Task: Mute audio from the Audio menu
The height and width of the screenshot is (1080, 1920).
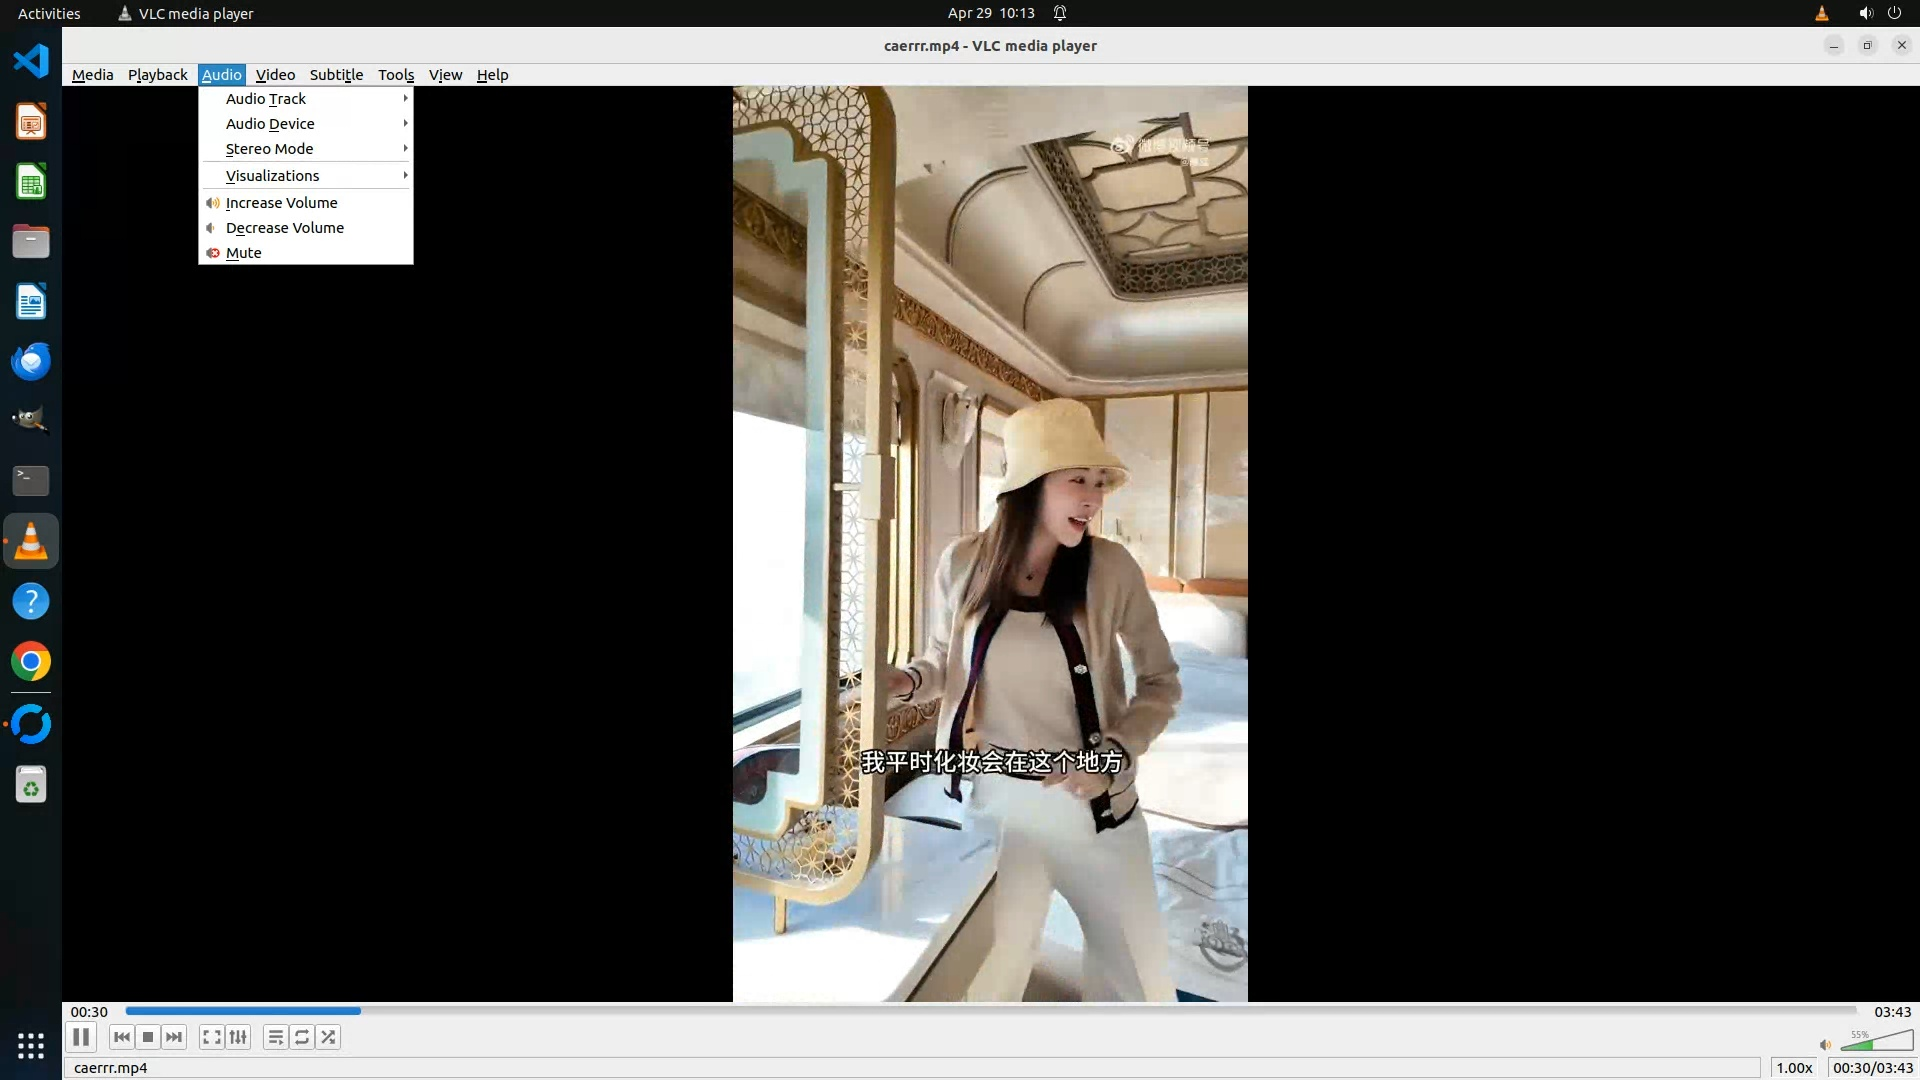Action: click(x=244, y=253)
